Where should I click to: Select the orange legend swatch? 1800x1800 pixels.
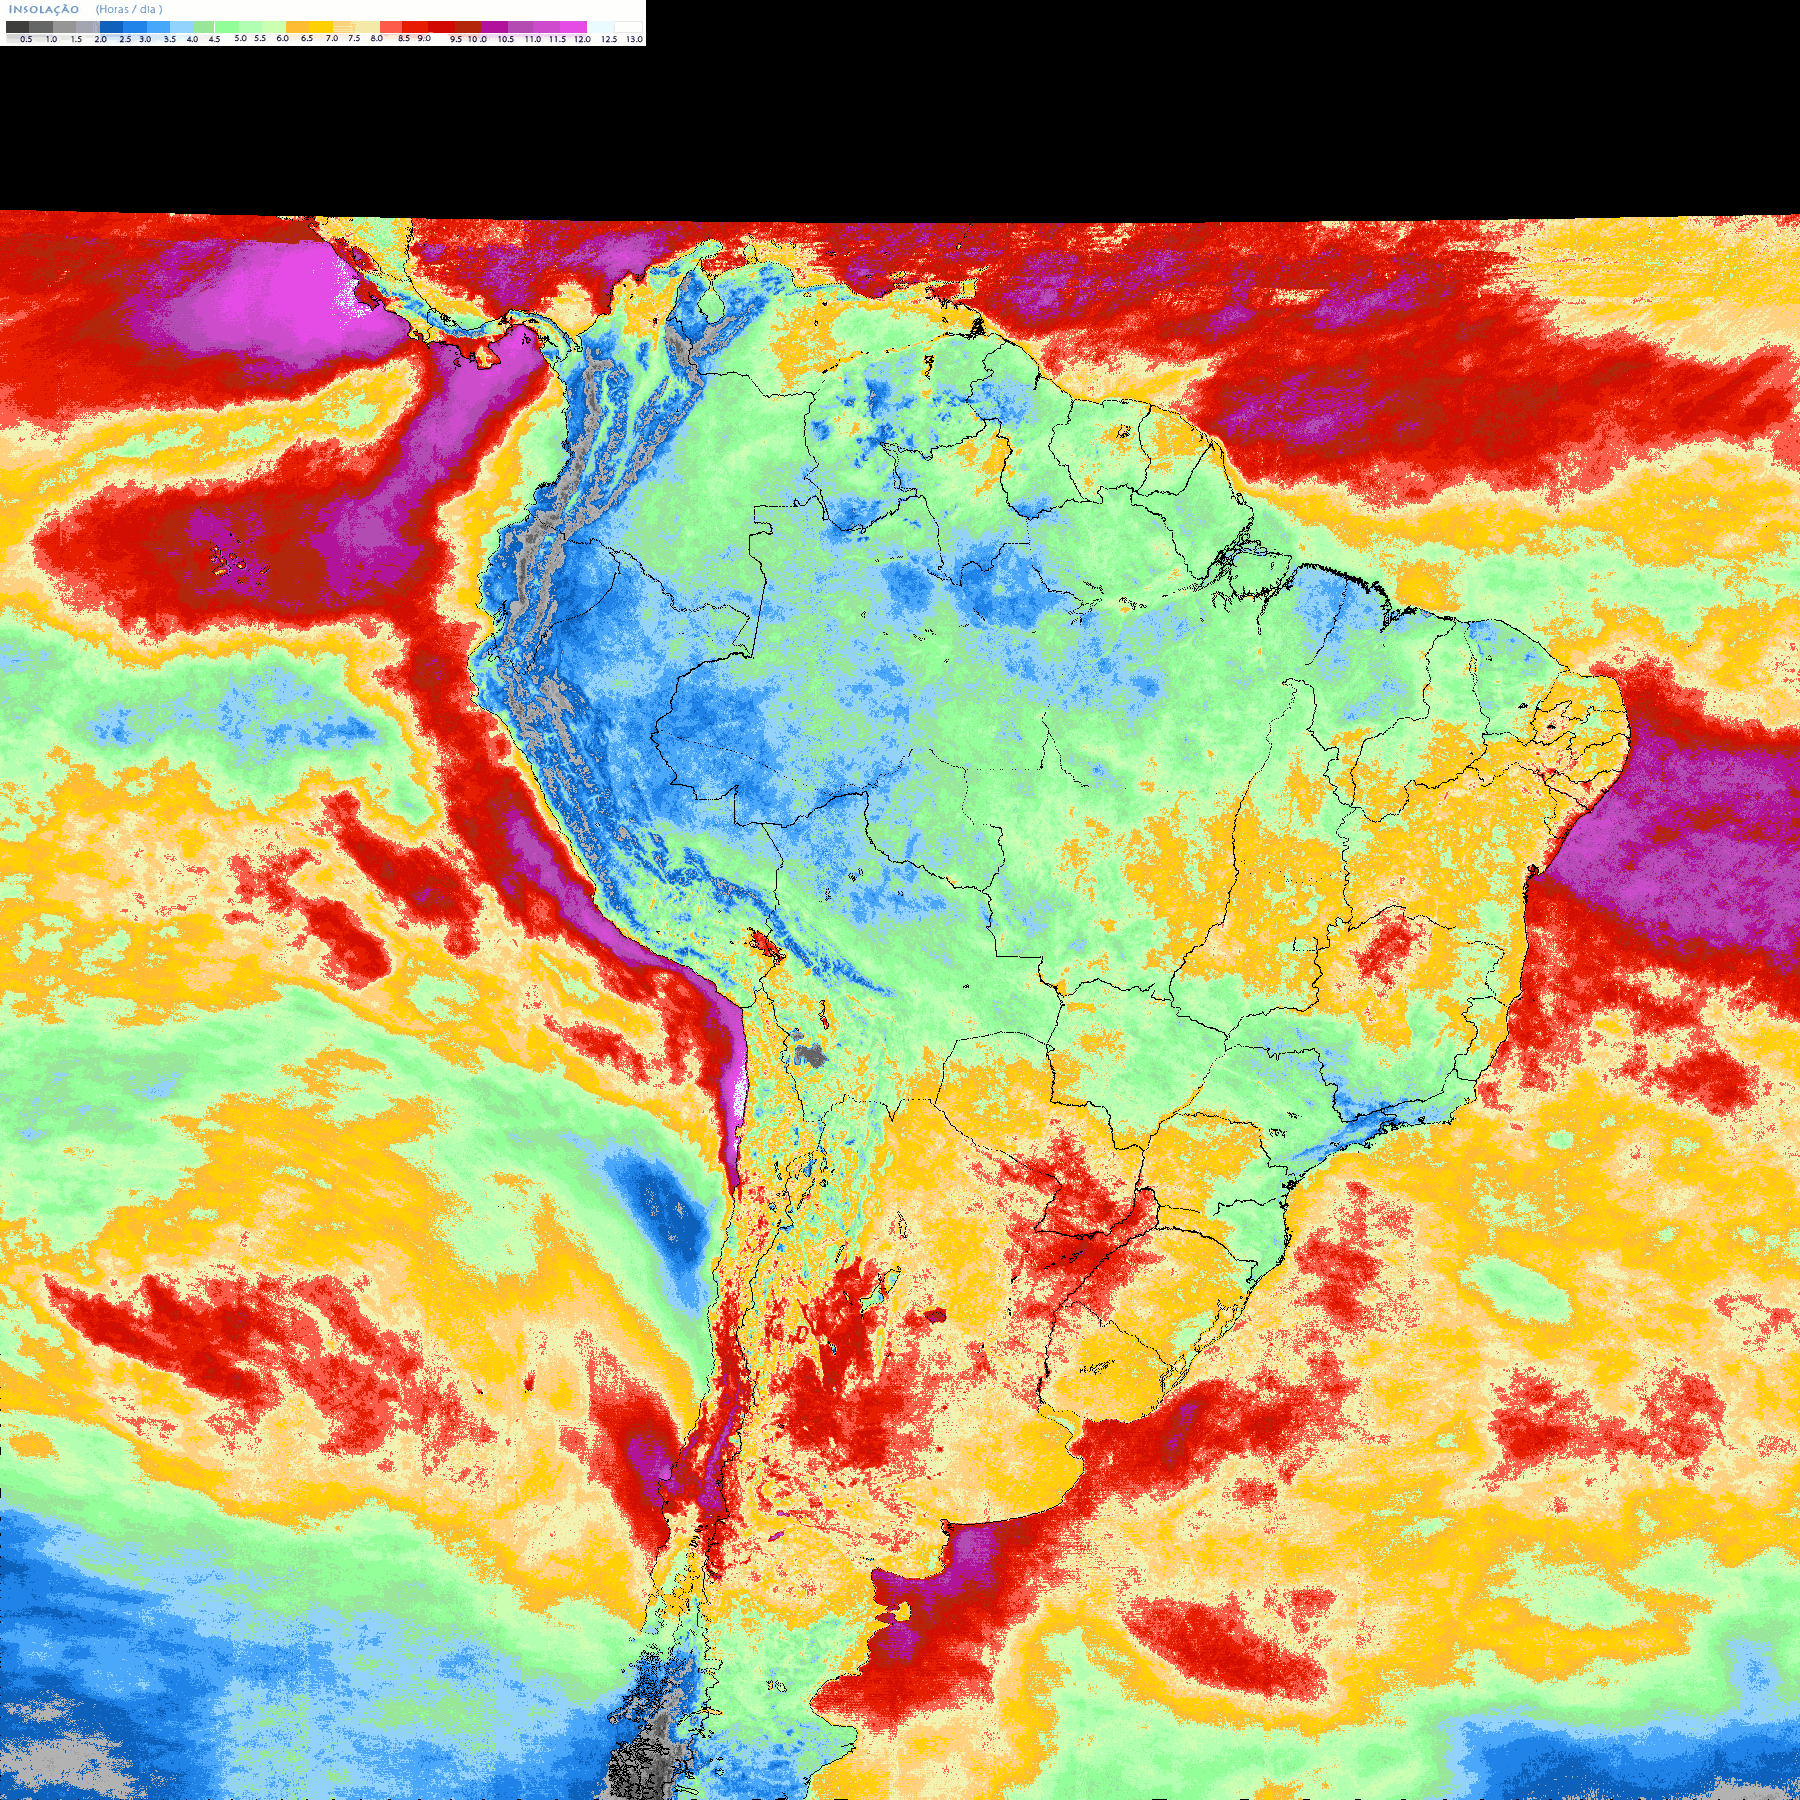pos(298,27)
